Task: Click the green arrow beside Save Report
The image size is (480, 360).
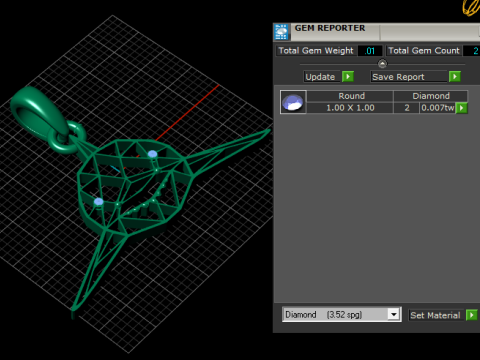Action: (x=455, y=77)
